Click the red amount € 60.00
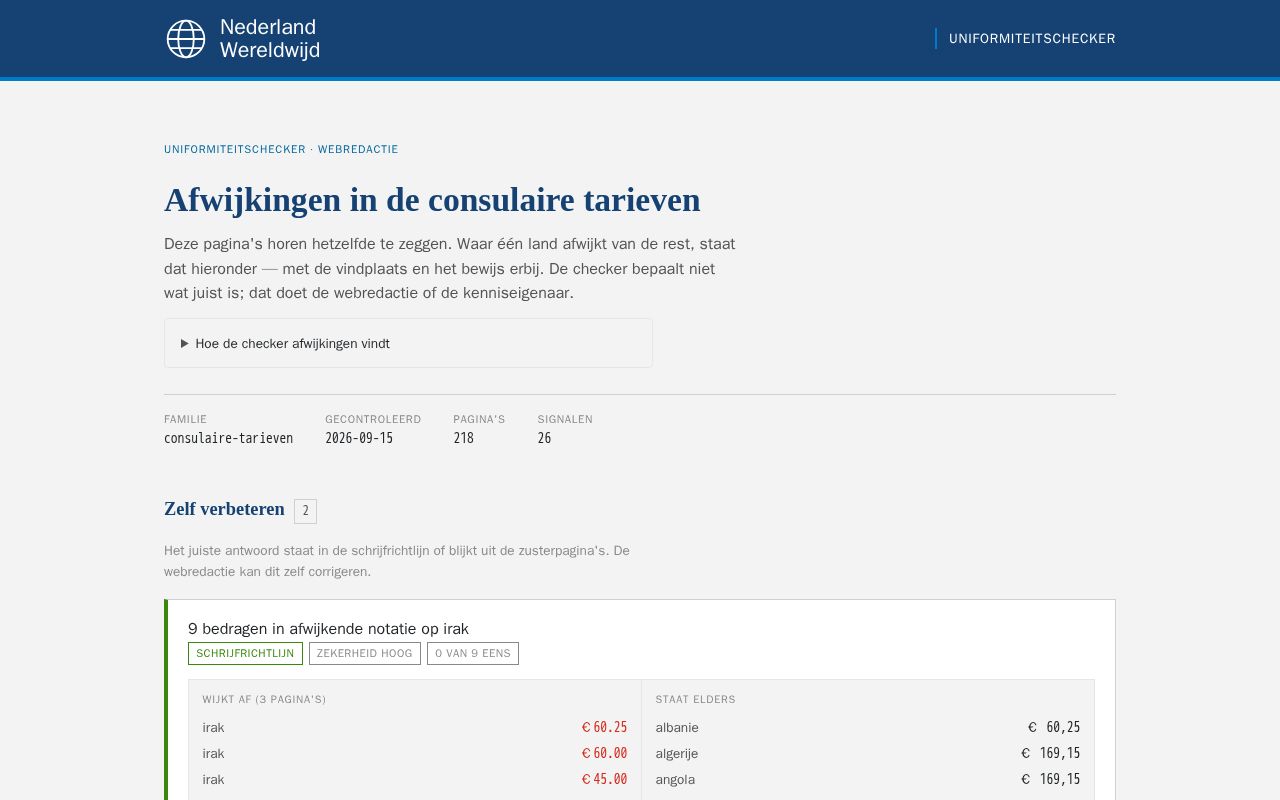Screen dimensions: 1280x800 click(604, 753)
